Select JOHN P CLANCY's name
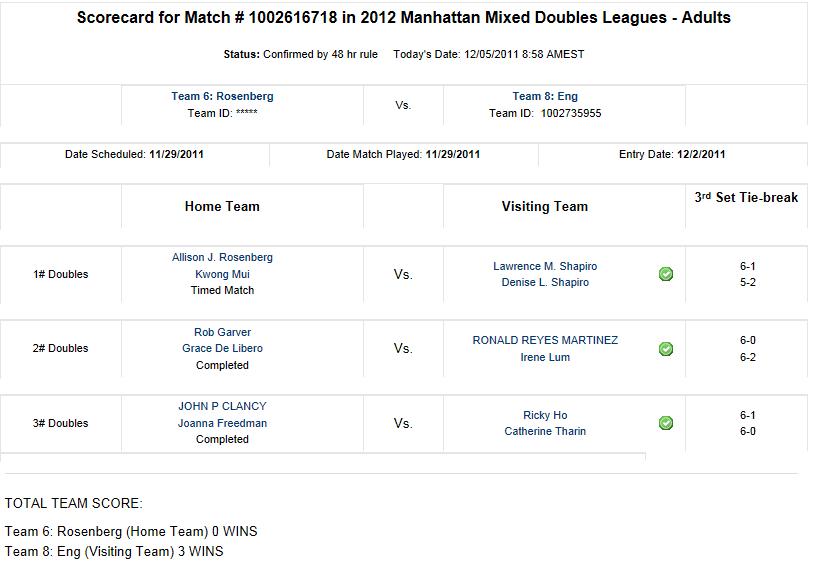Screen dimensions: 818x576 [x=222, y=406]
